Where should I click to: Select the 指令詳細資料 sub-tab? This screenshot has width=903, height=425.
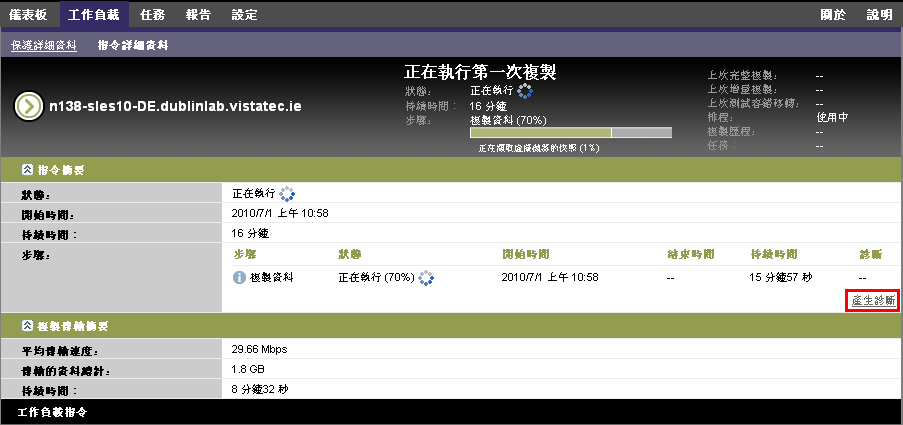coord(133,46)
